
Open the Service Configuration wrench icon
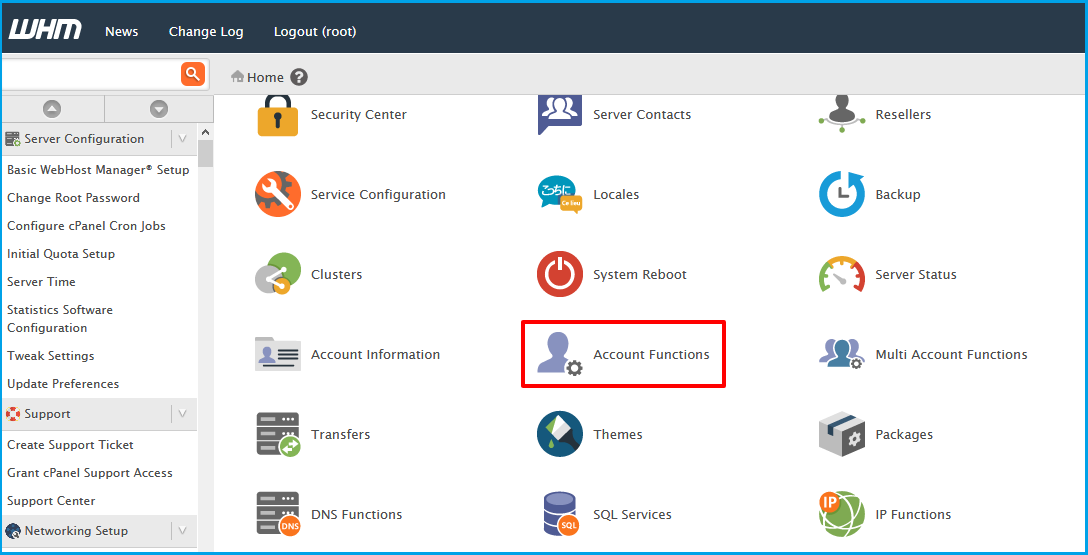click(277, 194)
